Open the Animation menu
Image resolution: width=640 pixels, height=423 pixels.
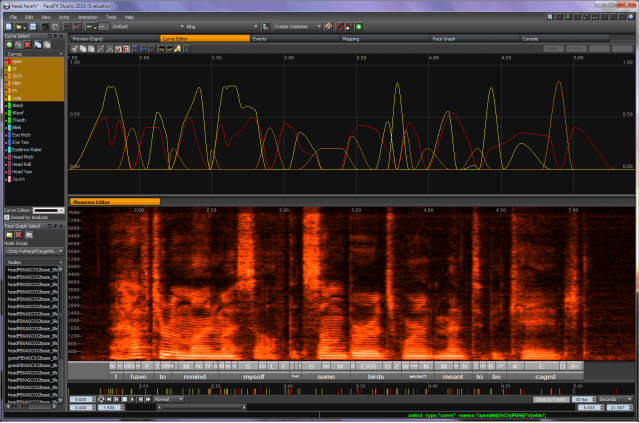click(88, 18)
